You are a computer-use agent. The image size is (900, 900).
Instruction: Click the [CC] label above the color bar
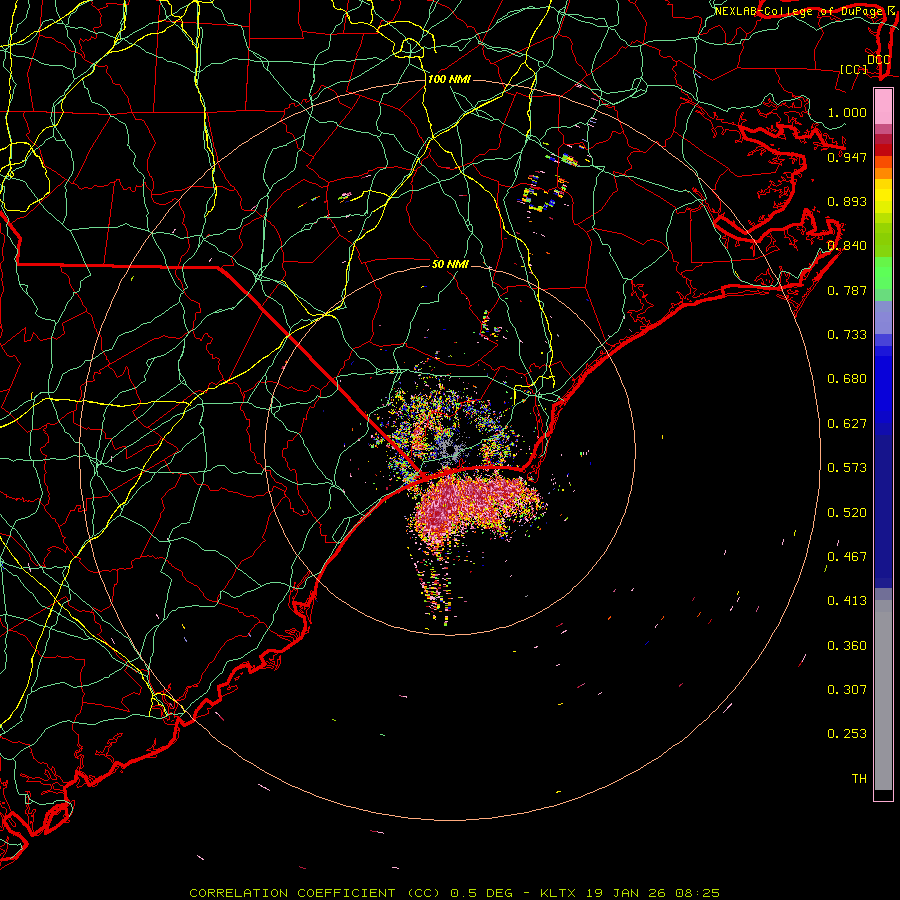click(854, 69)
